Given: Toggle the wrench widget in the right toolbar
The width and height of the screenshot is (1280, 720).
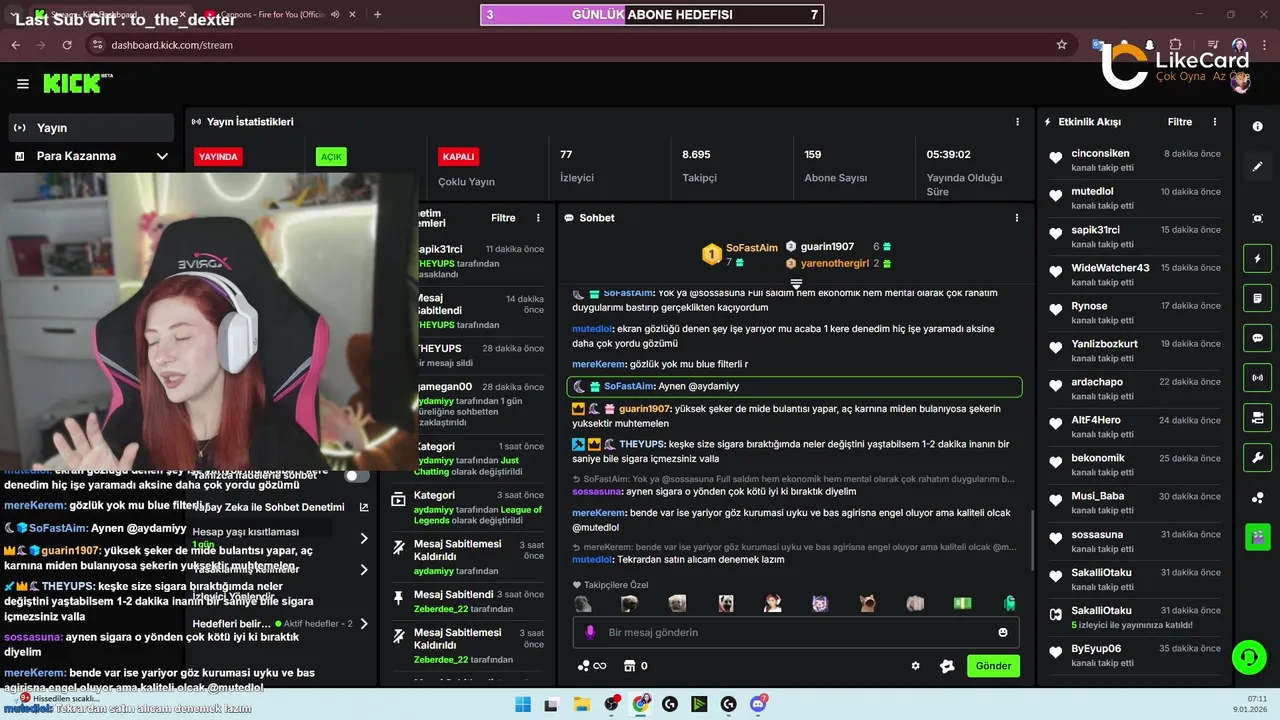Looking at the screenshot, I should 1257,458.
